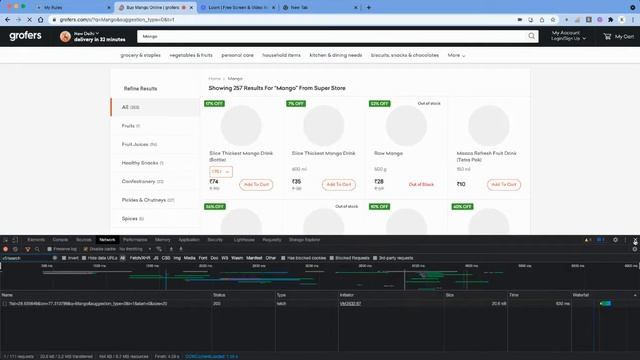Click the DevTools inspect element icon
This screenshot has width=640, height=360.
pyautogui.click(x=6, y=240)
